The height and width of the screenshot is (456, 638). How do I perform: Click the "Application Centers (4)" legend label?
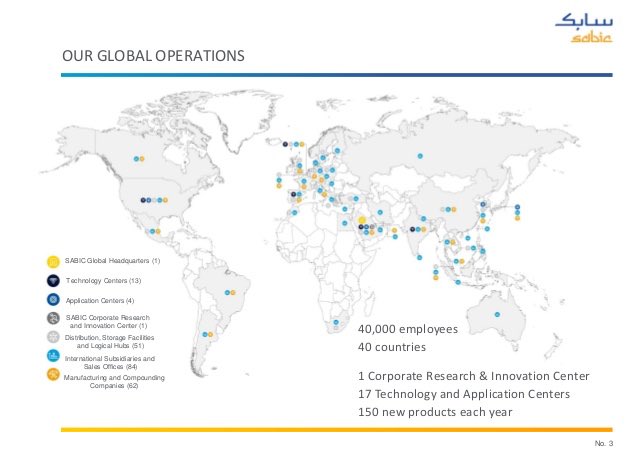(x=100, y=301)
